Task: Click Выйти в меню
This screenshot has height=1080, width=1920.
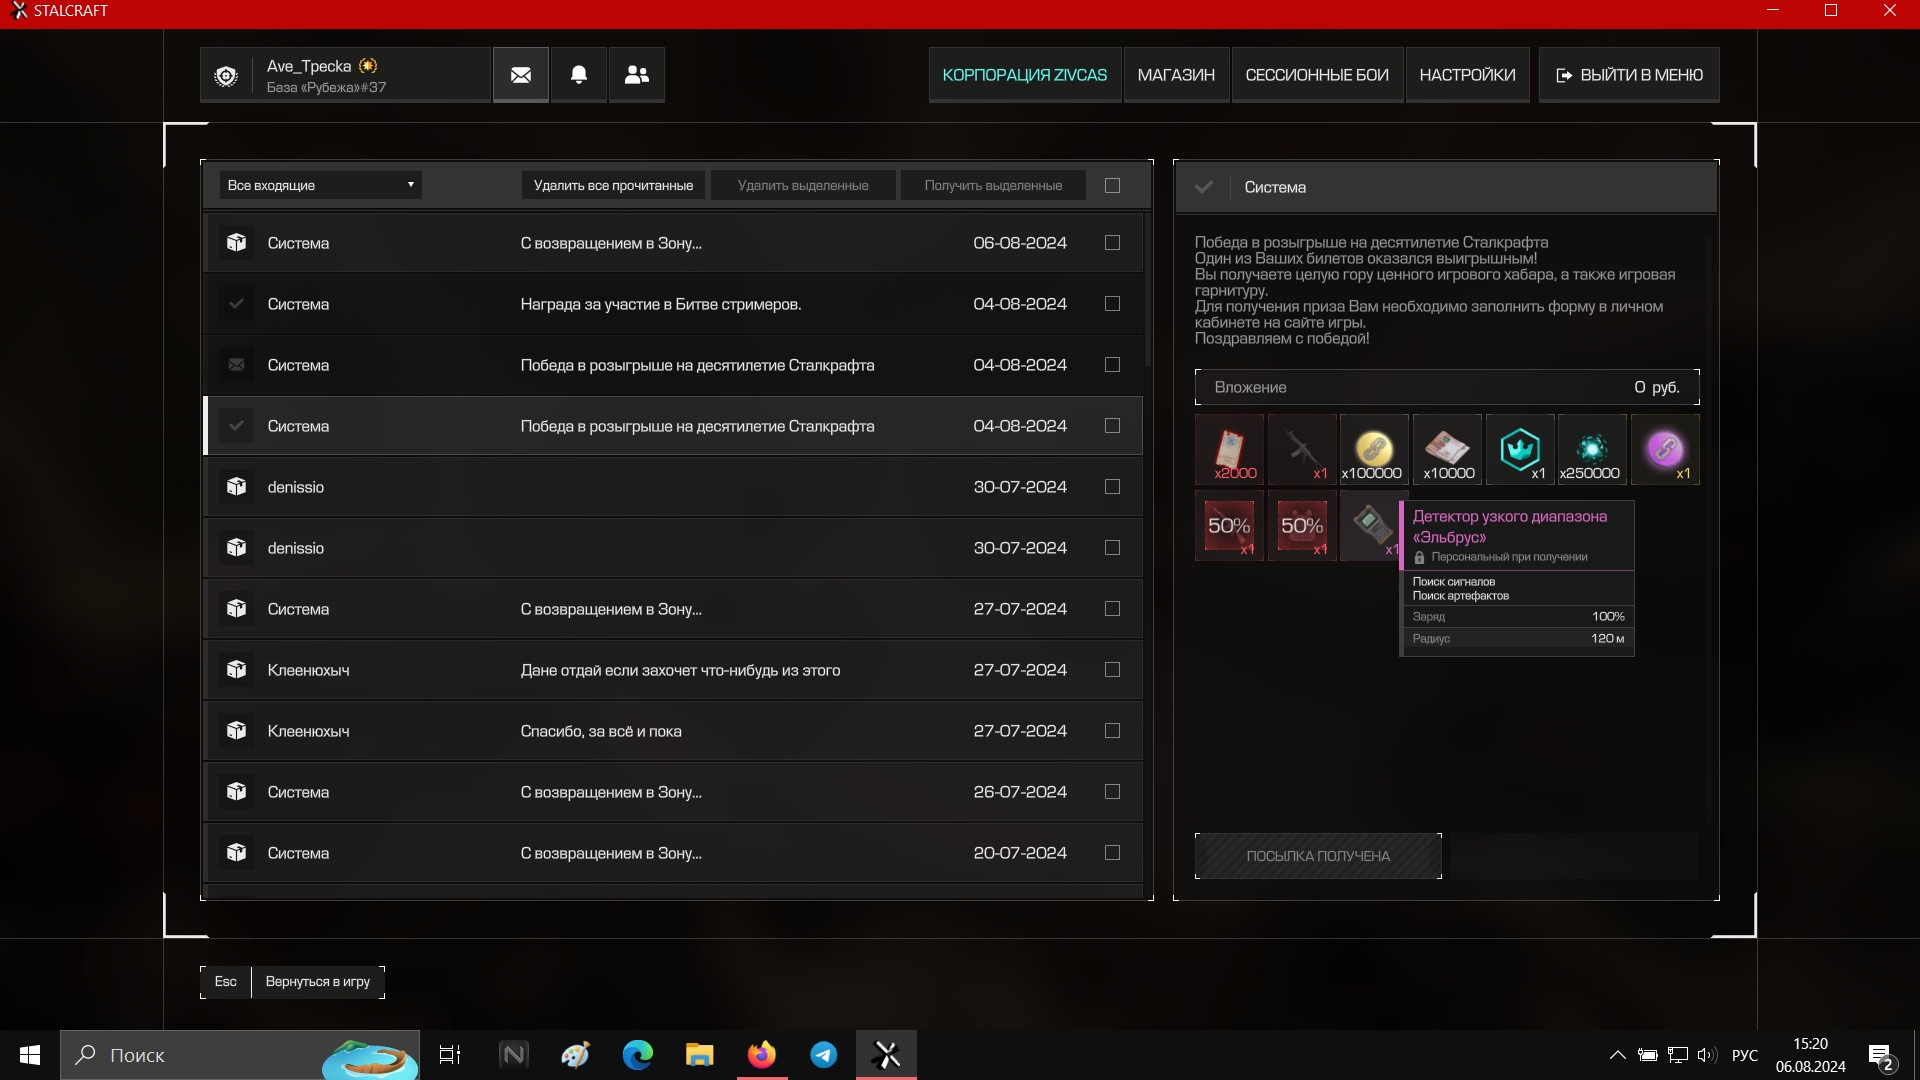Action: [1629, 75]
